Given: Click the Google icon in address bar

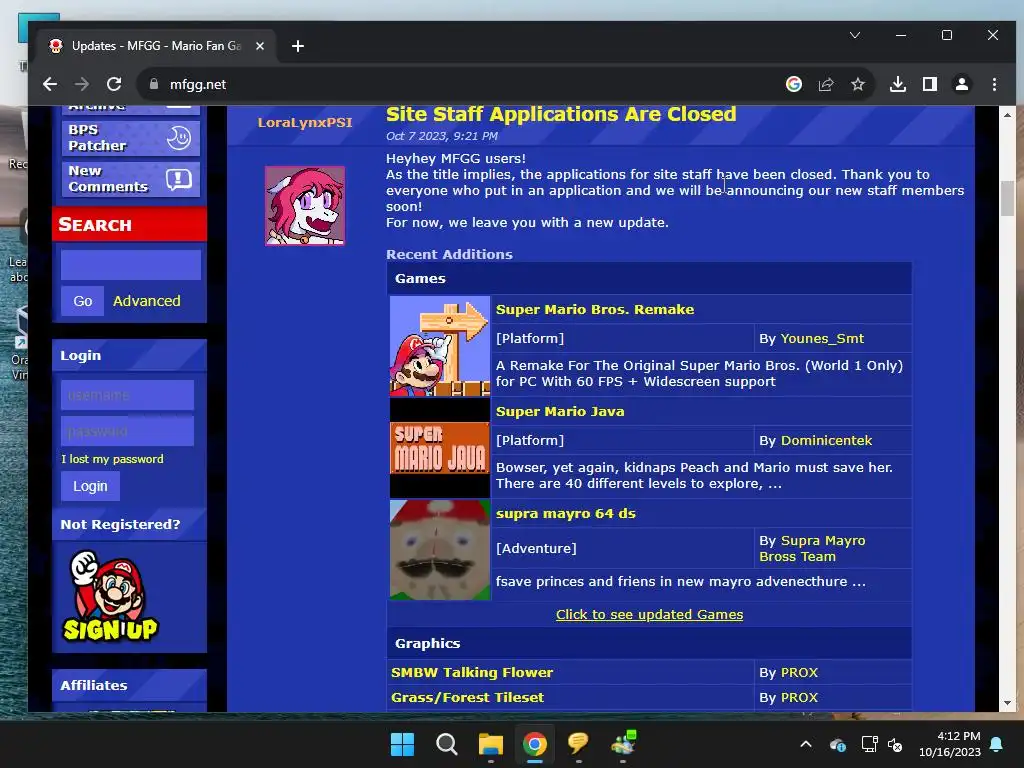Looking at the screenshot, I should 793,84.
